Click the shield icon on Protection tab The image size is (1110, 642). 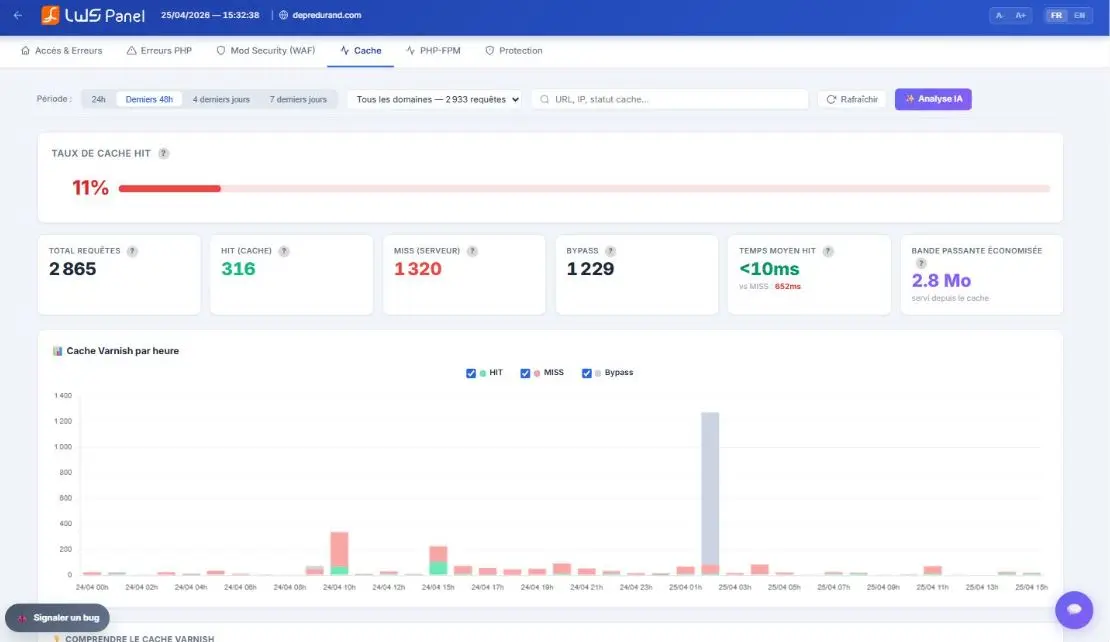[x=489, y=51]
